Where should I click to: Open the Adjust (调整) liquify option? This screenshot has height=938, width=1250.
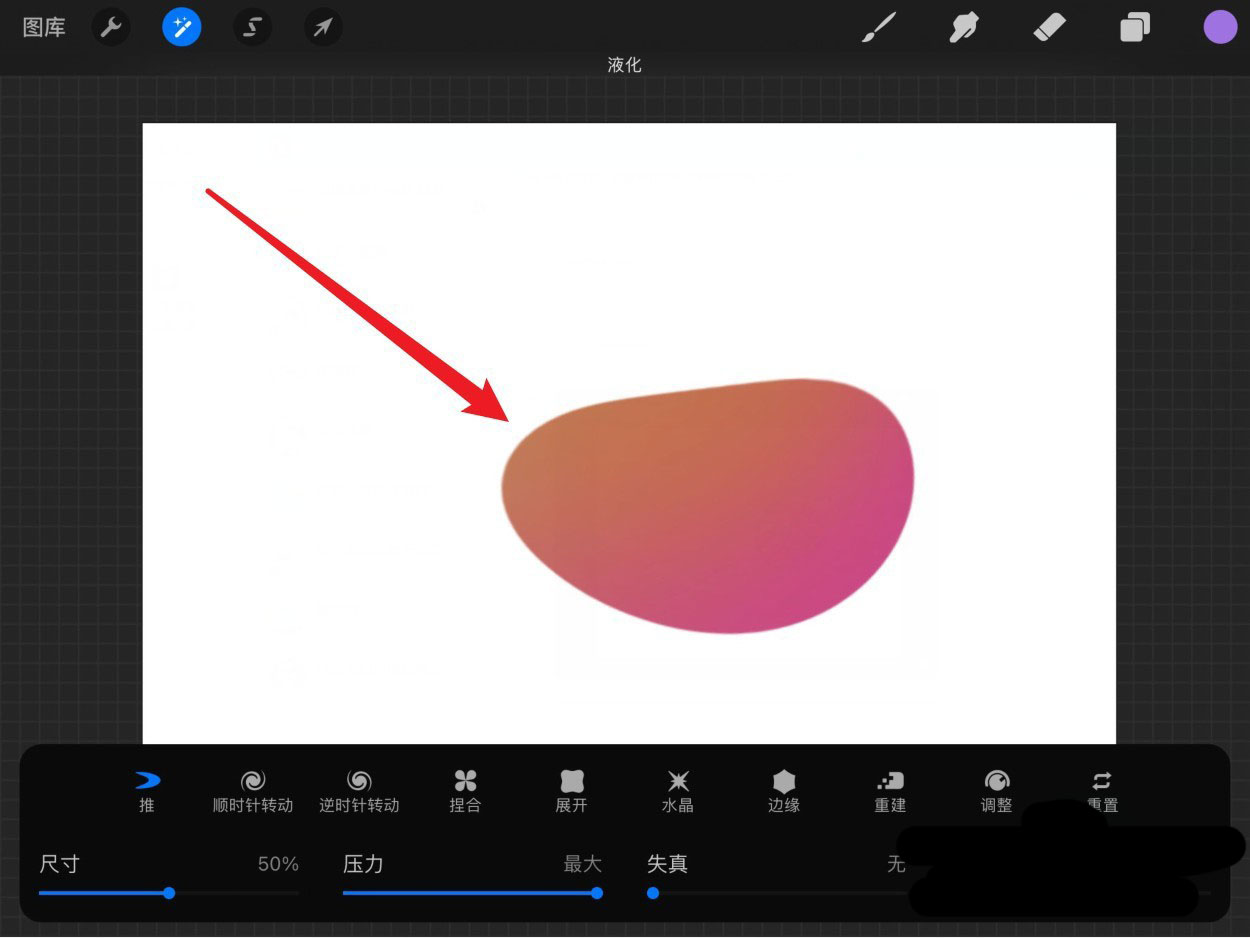click(x=996, y=790)
